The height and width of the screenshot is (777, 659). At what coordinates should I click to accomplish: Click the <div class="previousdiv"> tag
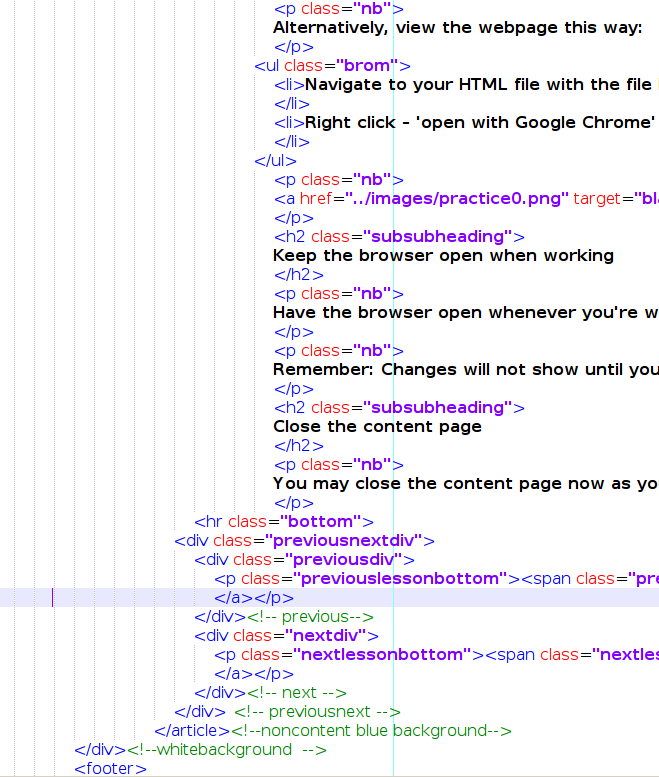click(x=305, y=560)
